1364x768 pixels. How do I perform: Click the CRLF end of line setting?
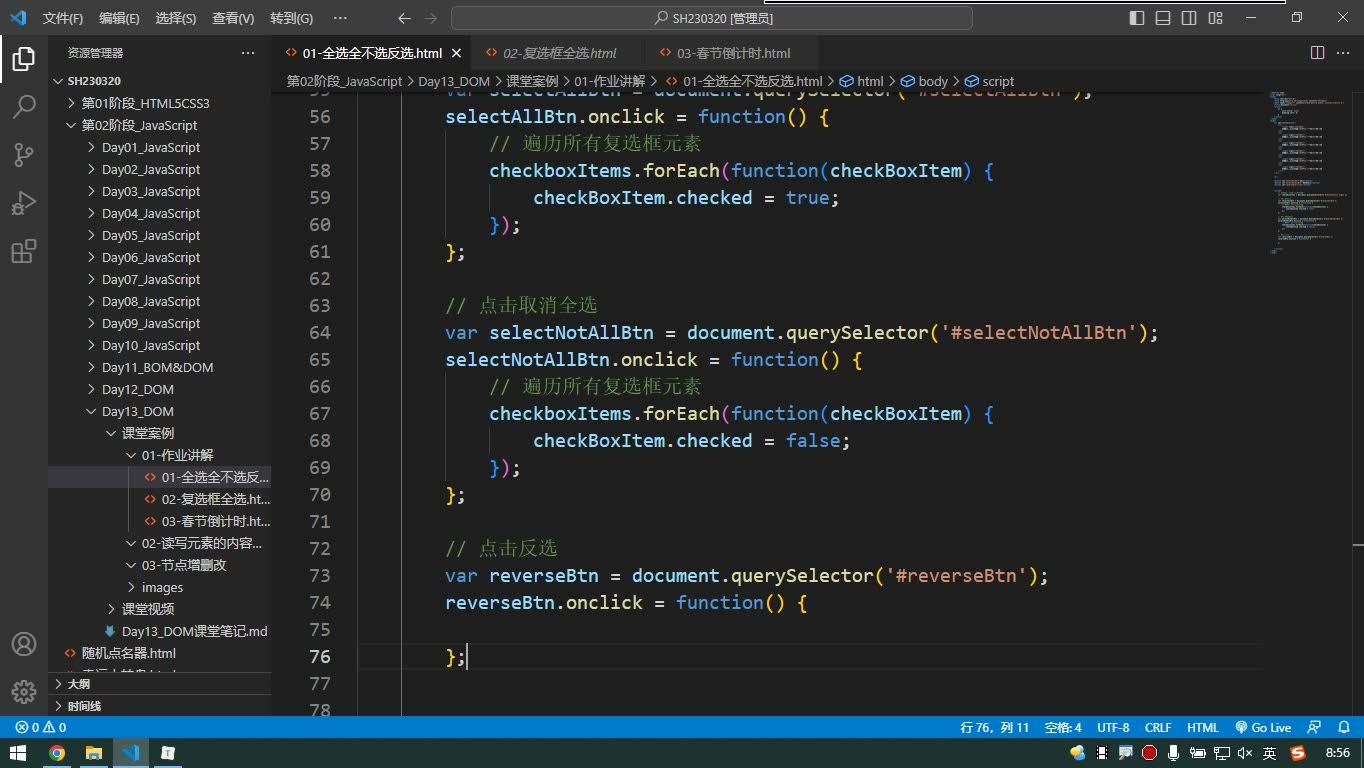click(x=1158, y=727)
